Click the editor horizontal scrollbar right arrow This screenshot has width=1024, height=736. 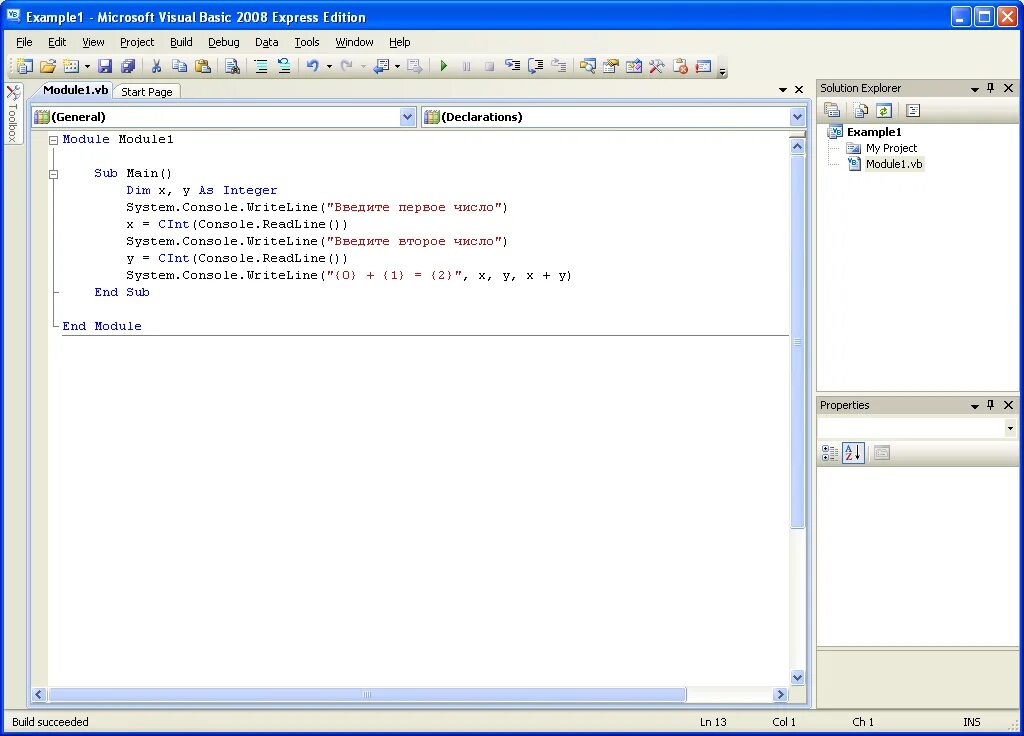click(780, 694)
